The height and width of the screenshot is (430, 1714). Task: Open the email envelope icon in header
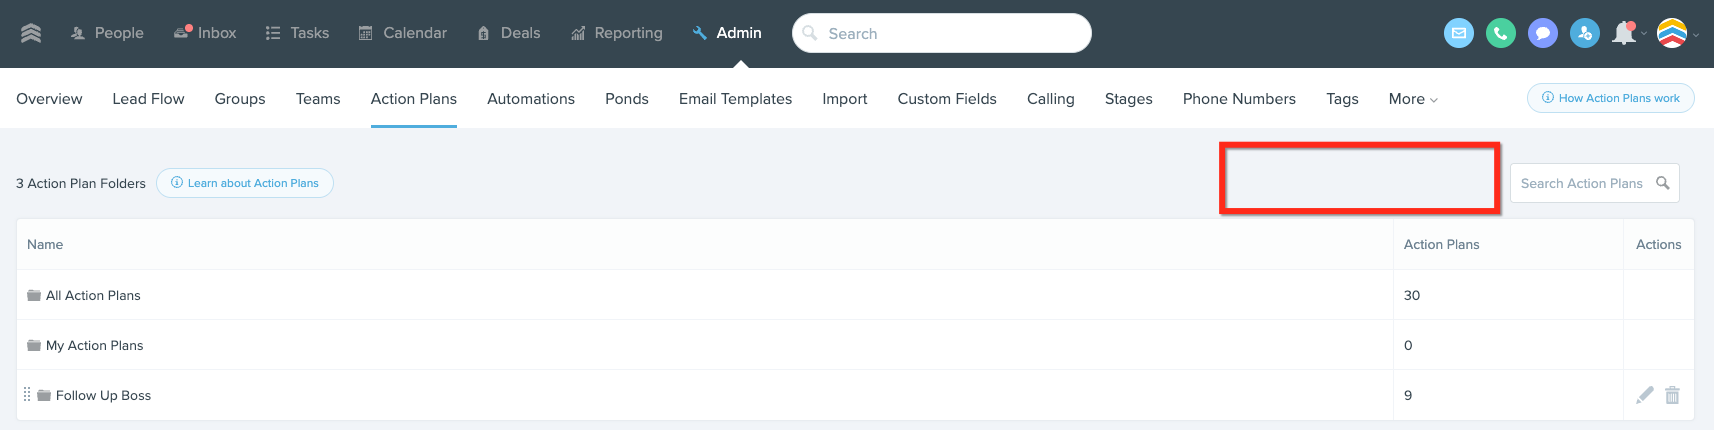point(1459,33)
